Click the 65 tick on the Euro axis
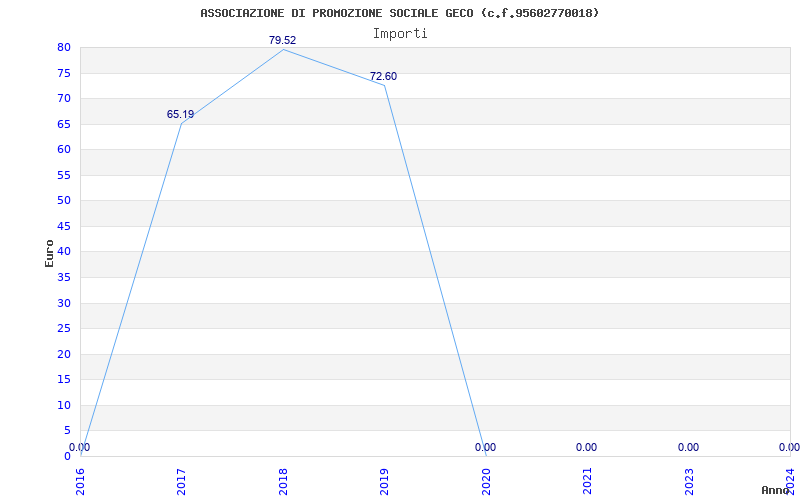This screenshot has width=800, height=500. tap(64, 124)
